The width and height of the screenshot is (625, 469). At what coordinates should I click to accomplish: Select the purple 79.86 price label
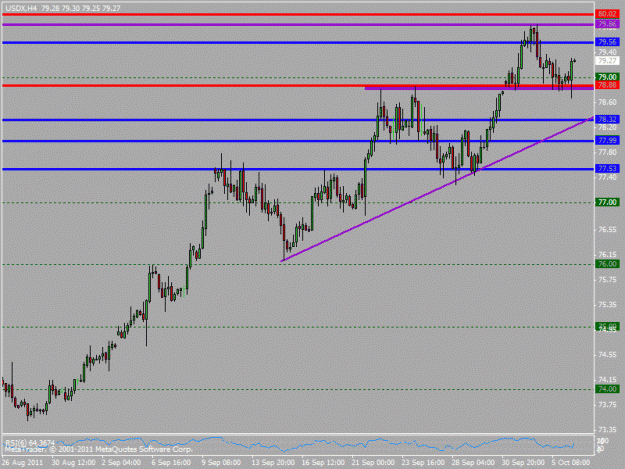[x=607, y=24]
